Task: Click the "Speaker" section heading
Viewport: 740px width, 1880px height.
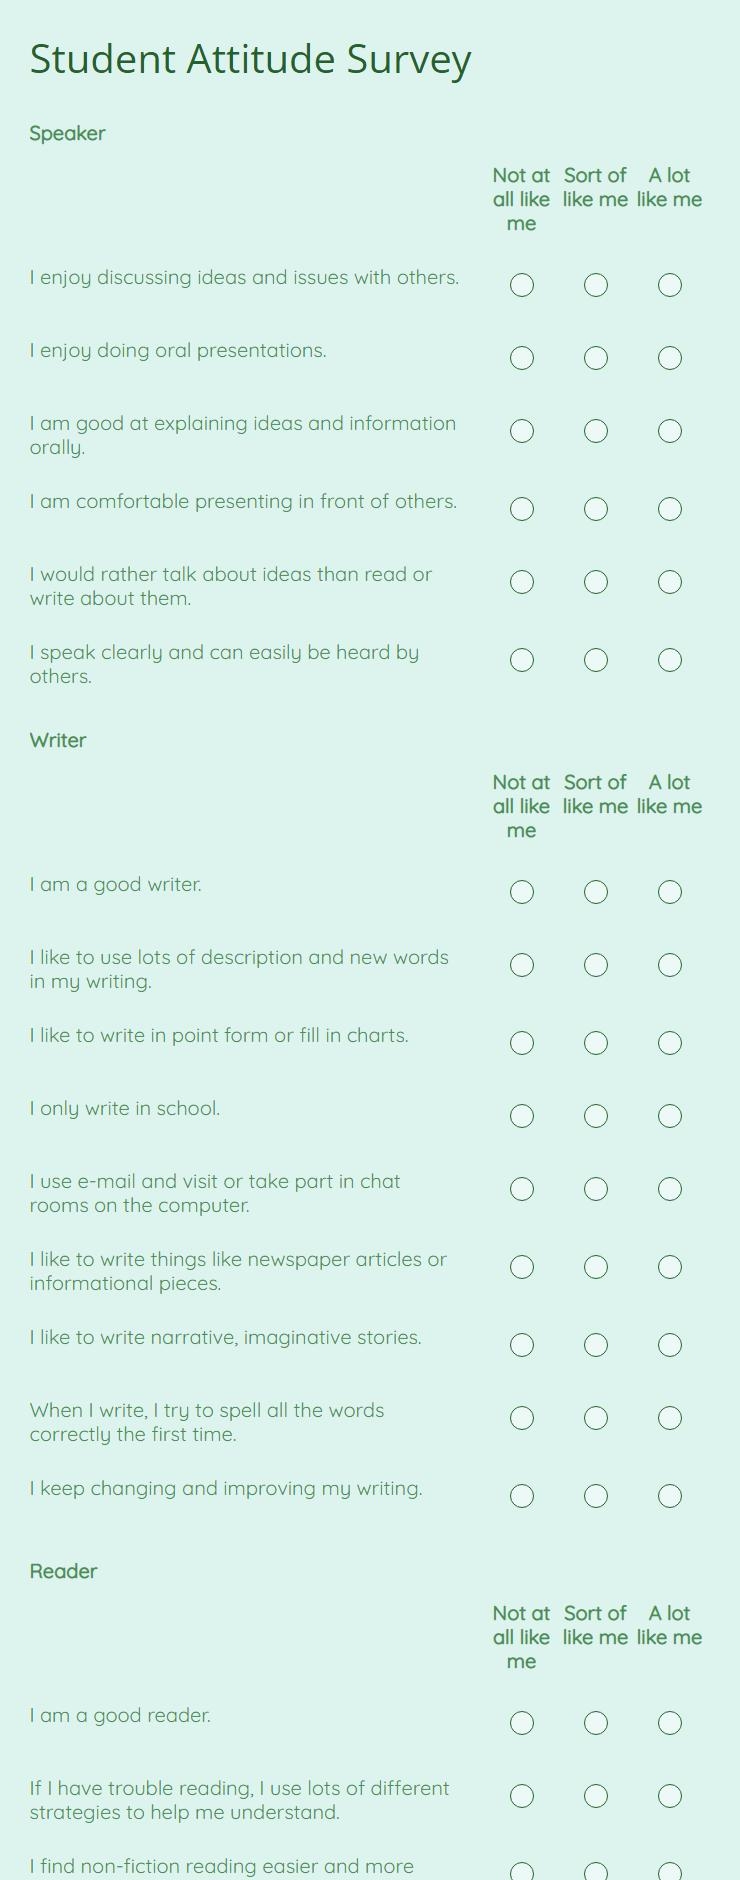Action: point(67,132)
